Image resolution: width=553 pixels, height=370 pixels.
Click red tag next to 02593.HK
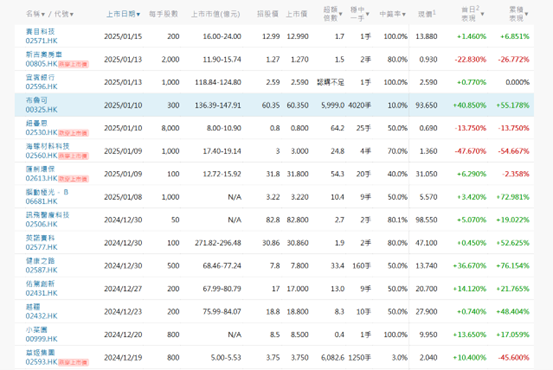tap(73, 362)
